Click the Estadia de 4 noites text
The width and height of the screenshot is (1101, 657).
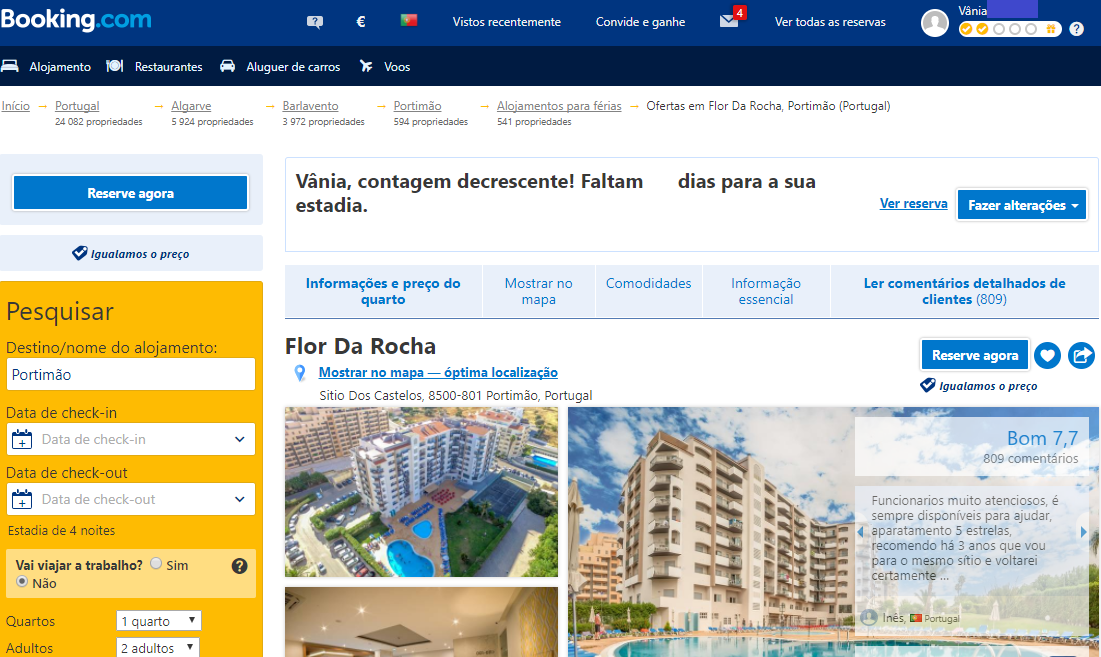click(x=61, y=531)
